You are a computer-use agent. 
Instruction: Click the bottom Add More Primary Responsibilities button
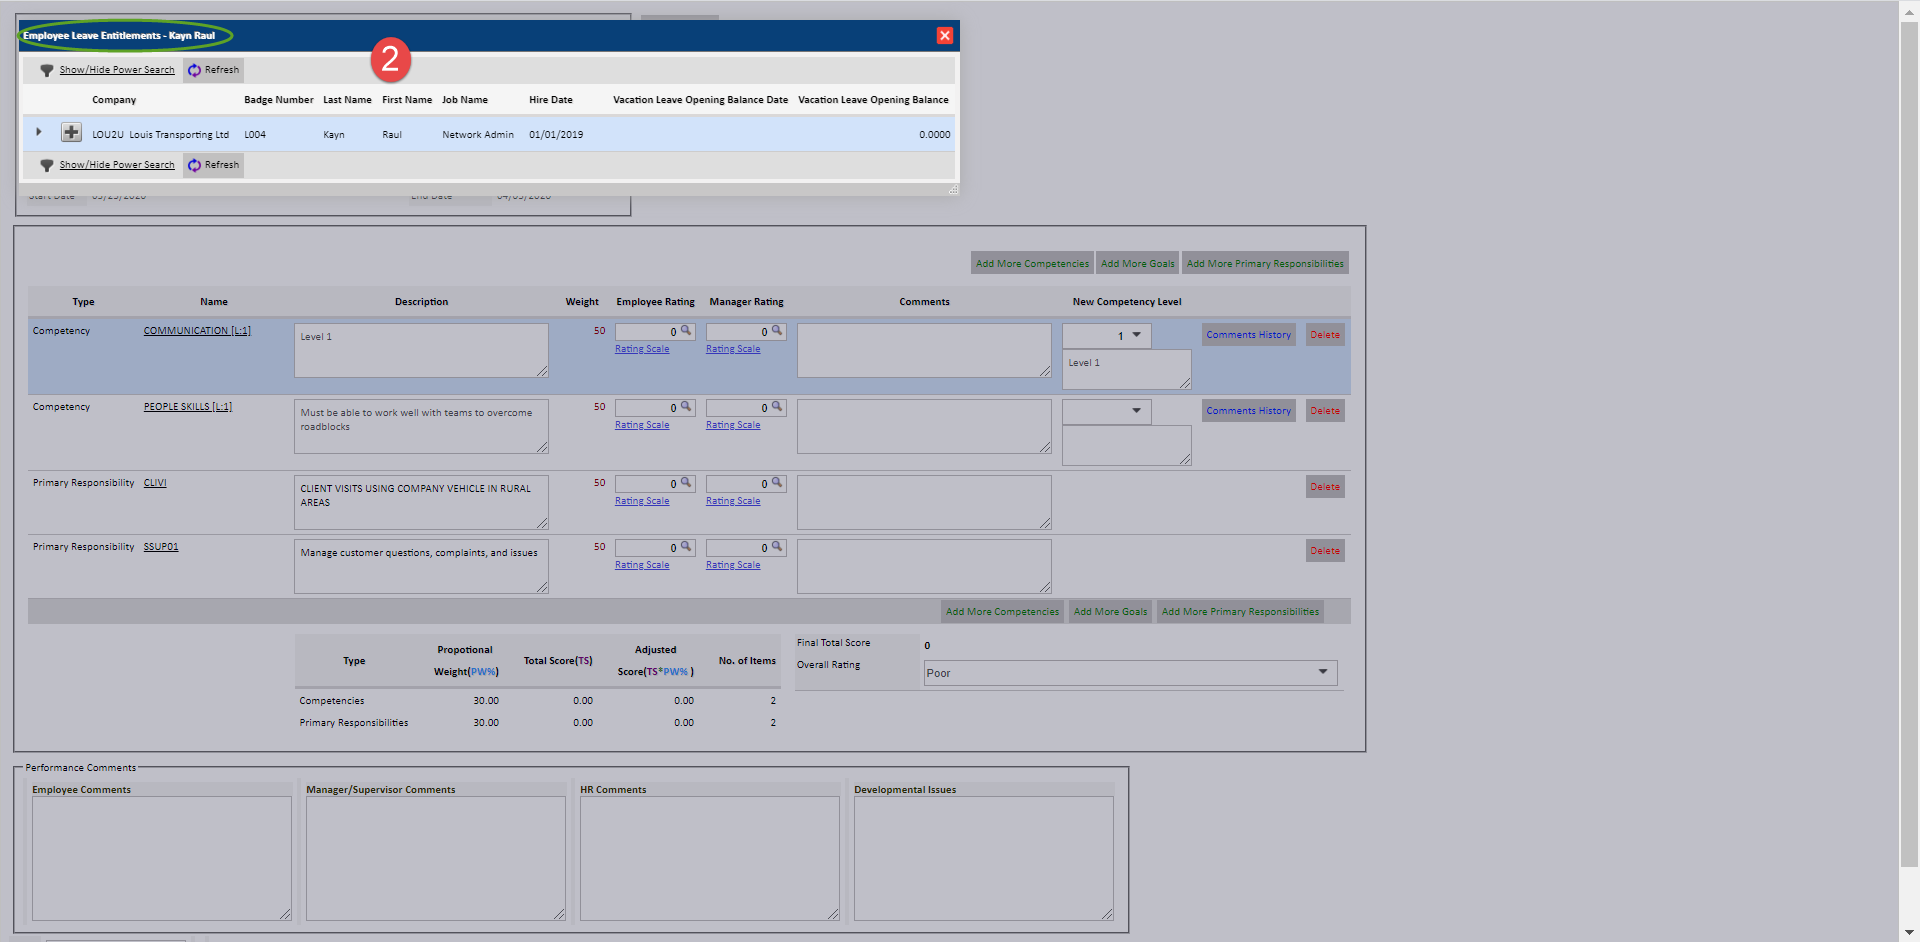[x=1240, y=611]
